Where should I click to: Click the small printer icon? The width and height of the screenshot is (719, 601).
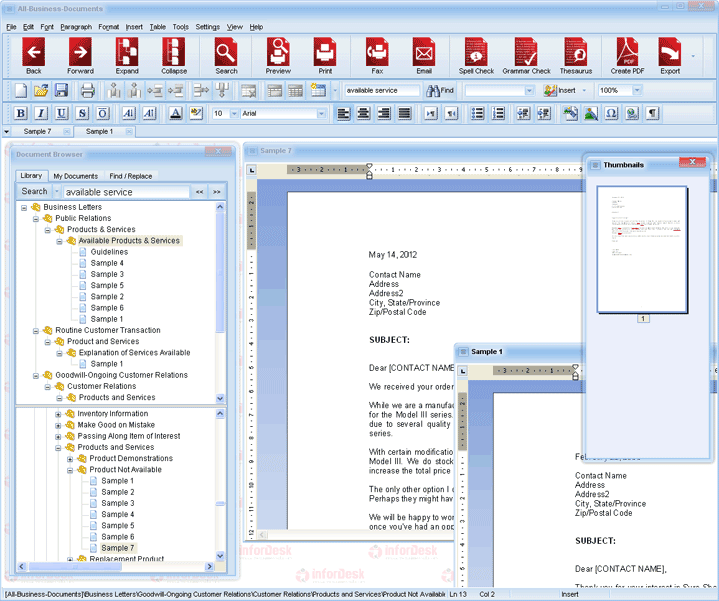click(87, 90)
